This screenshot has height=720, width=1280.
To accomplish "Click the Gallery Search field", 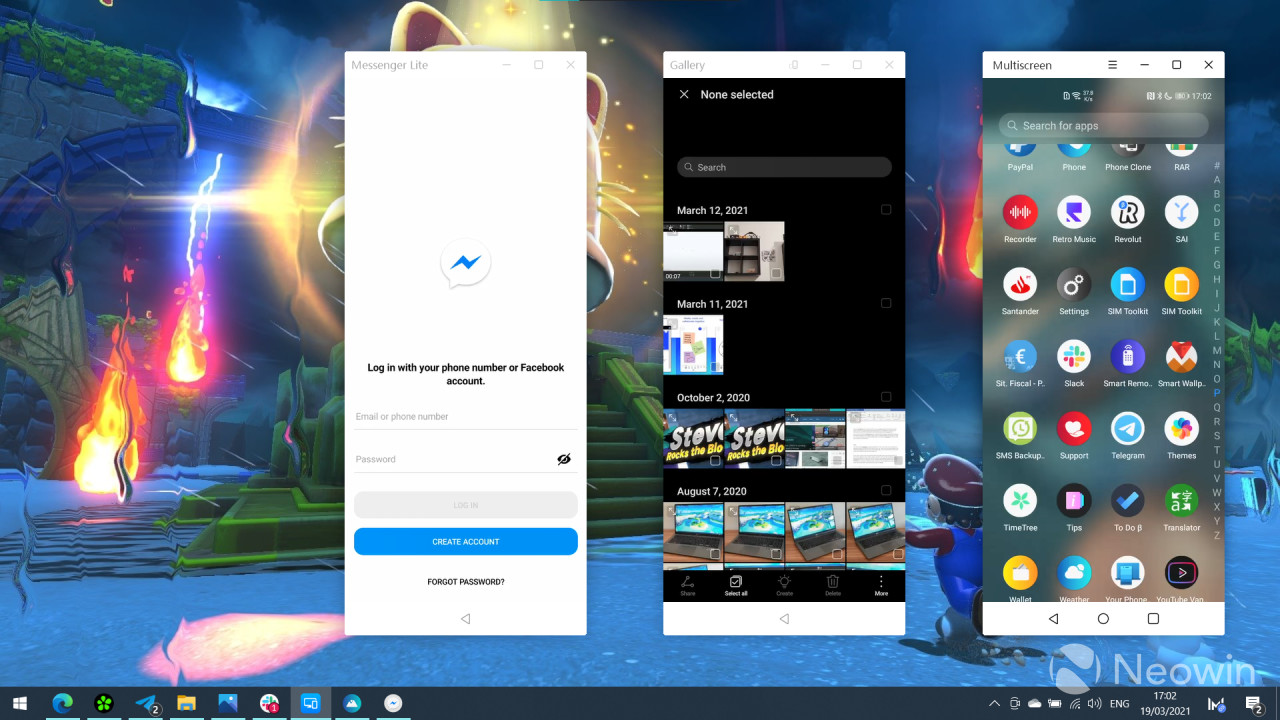I will (x=784, y=167).
